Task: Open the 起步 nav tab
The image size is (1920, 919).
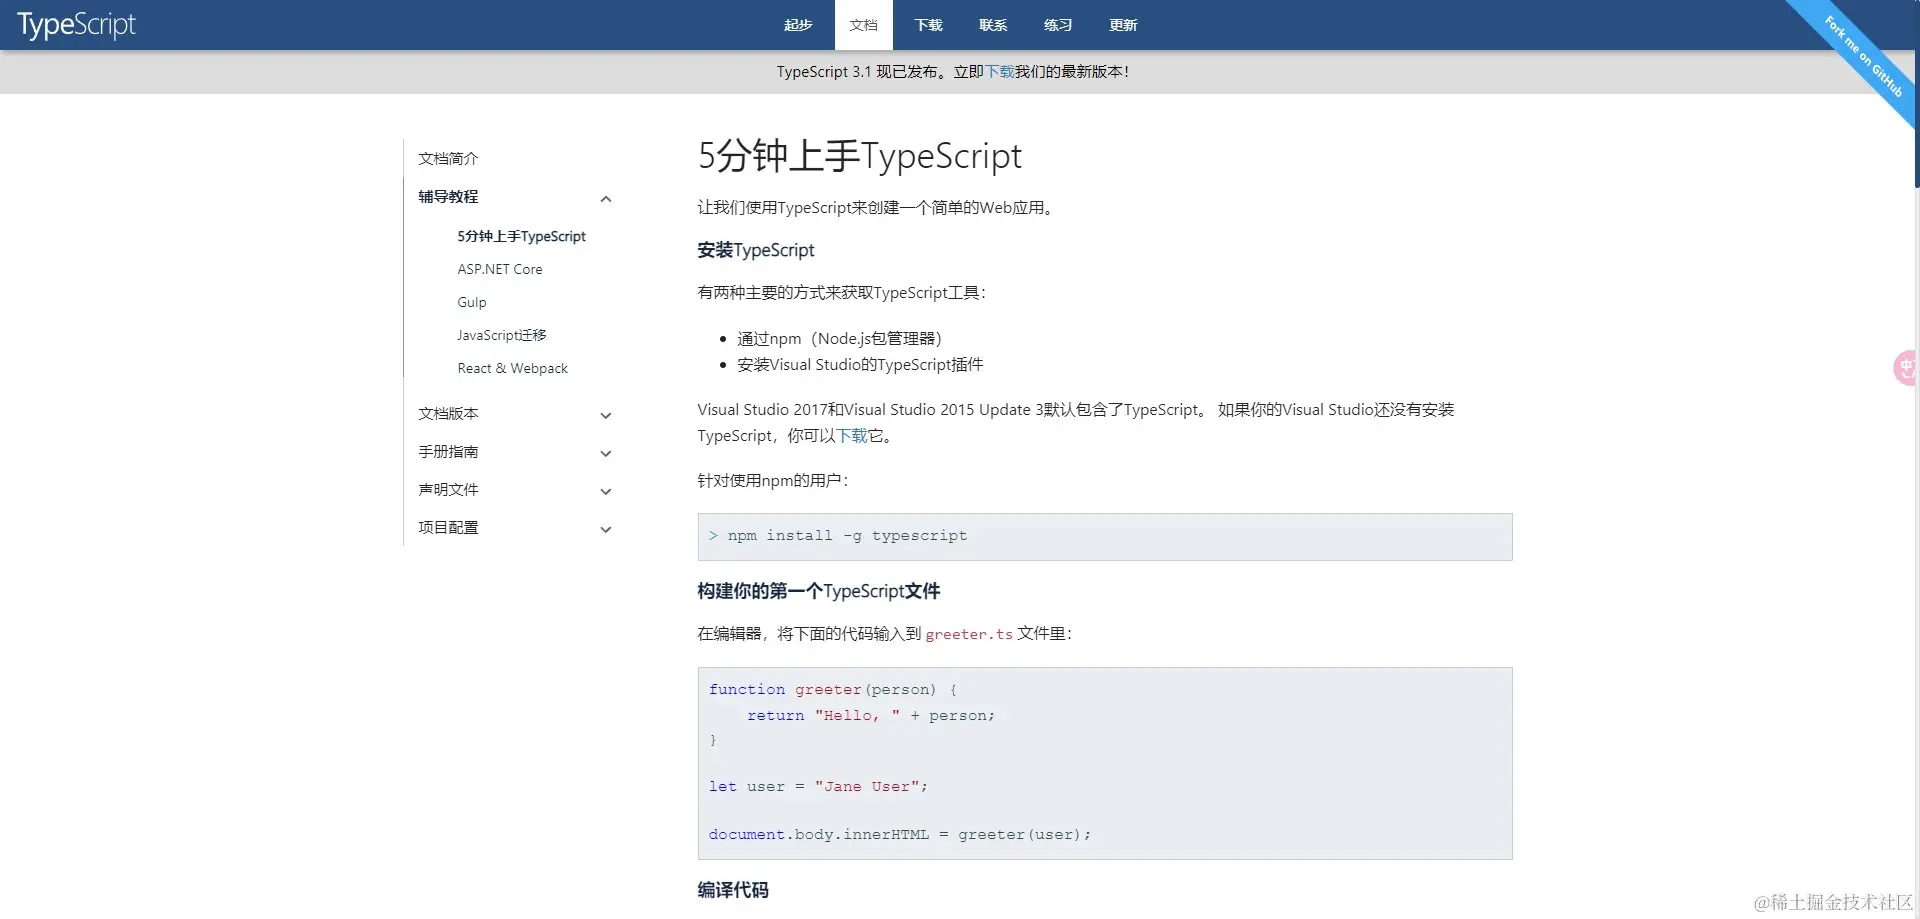Action: [798, 25]
